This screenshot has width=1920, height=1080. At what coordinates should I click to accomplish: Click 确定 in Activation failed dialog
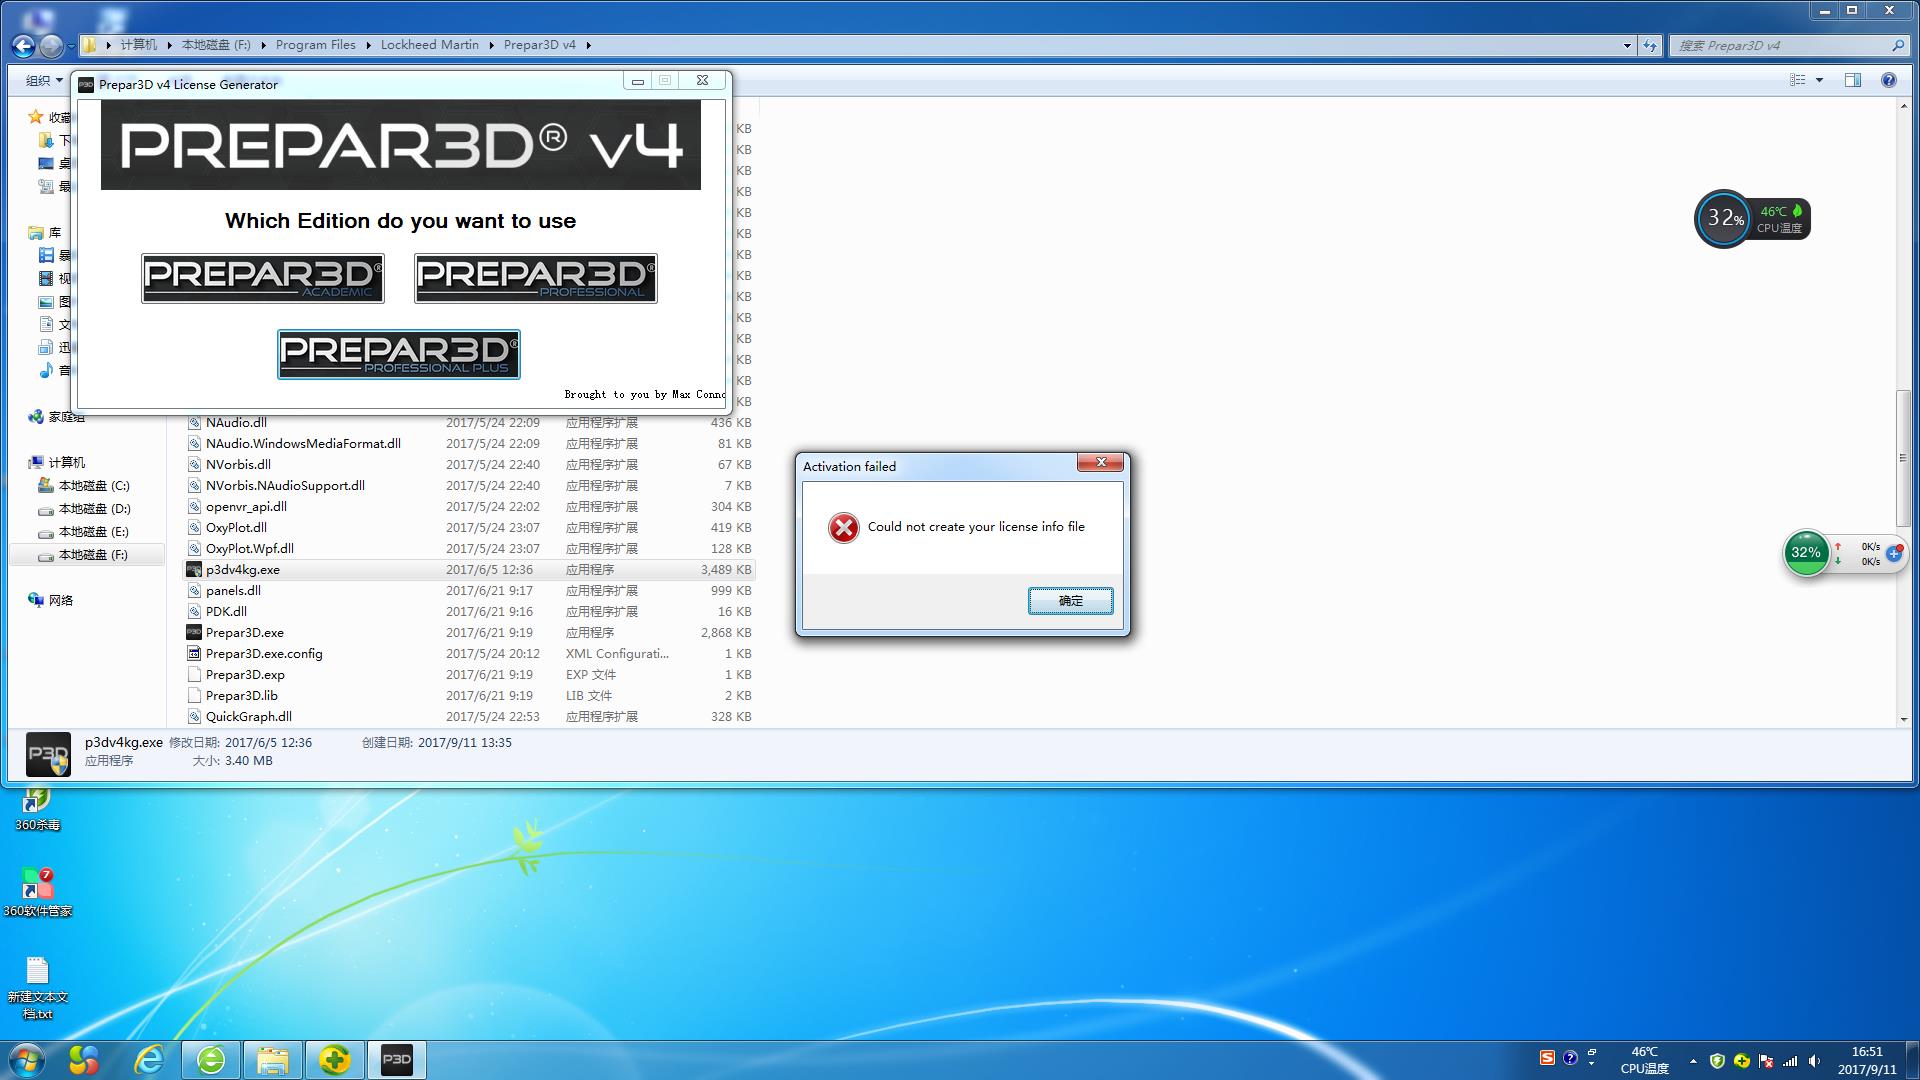1070,600
